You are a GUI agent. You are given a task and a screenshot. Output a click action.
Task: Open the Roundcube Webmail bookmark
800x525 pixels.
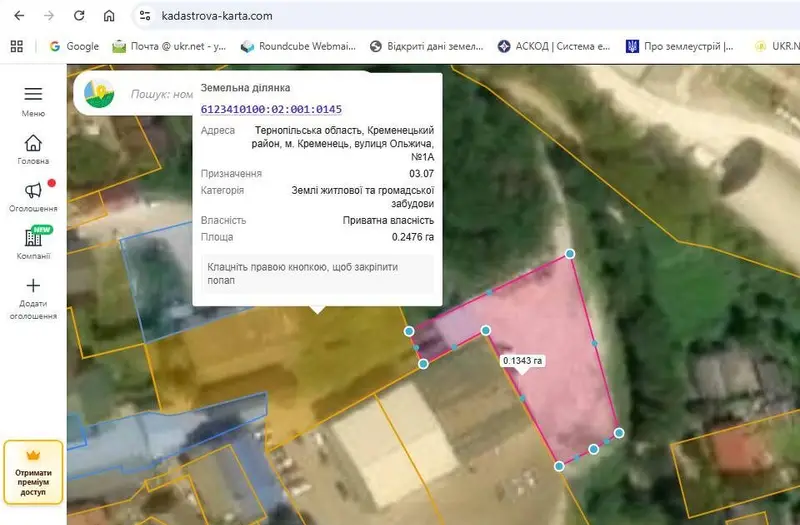pos(298,46)
